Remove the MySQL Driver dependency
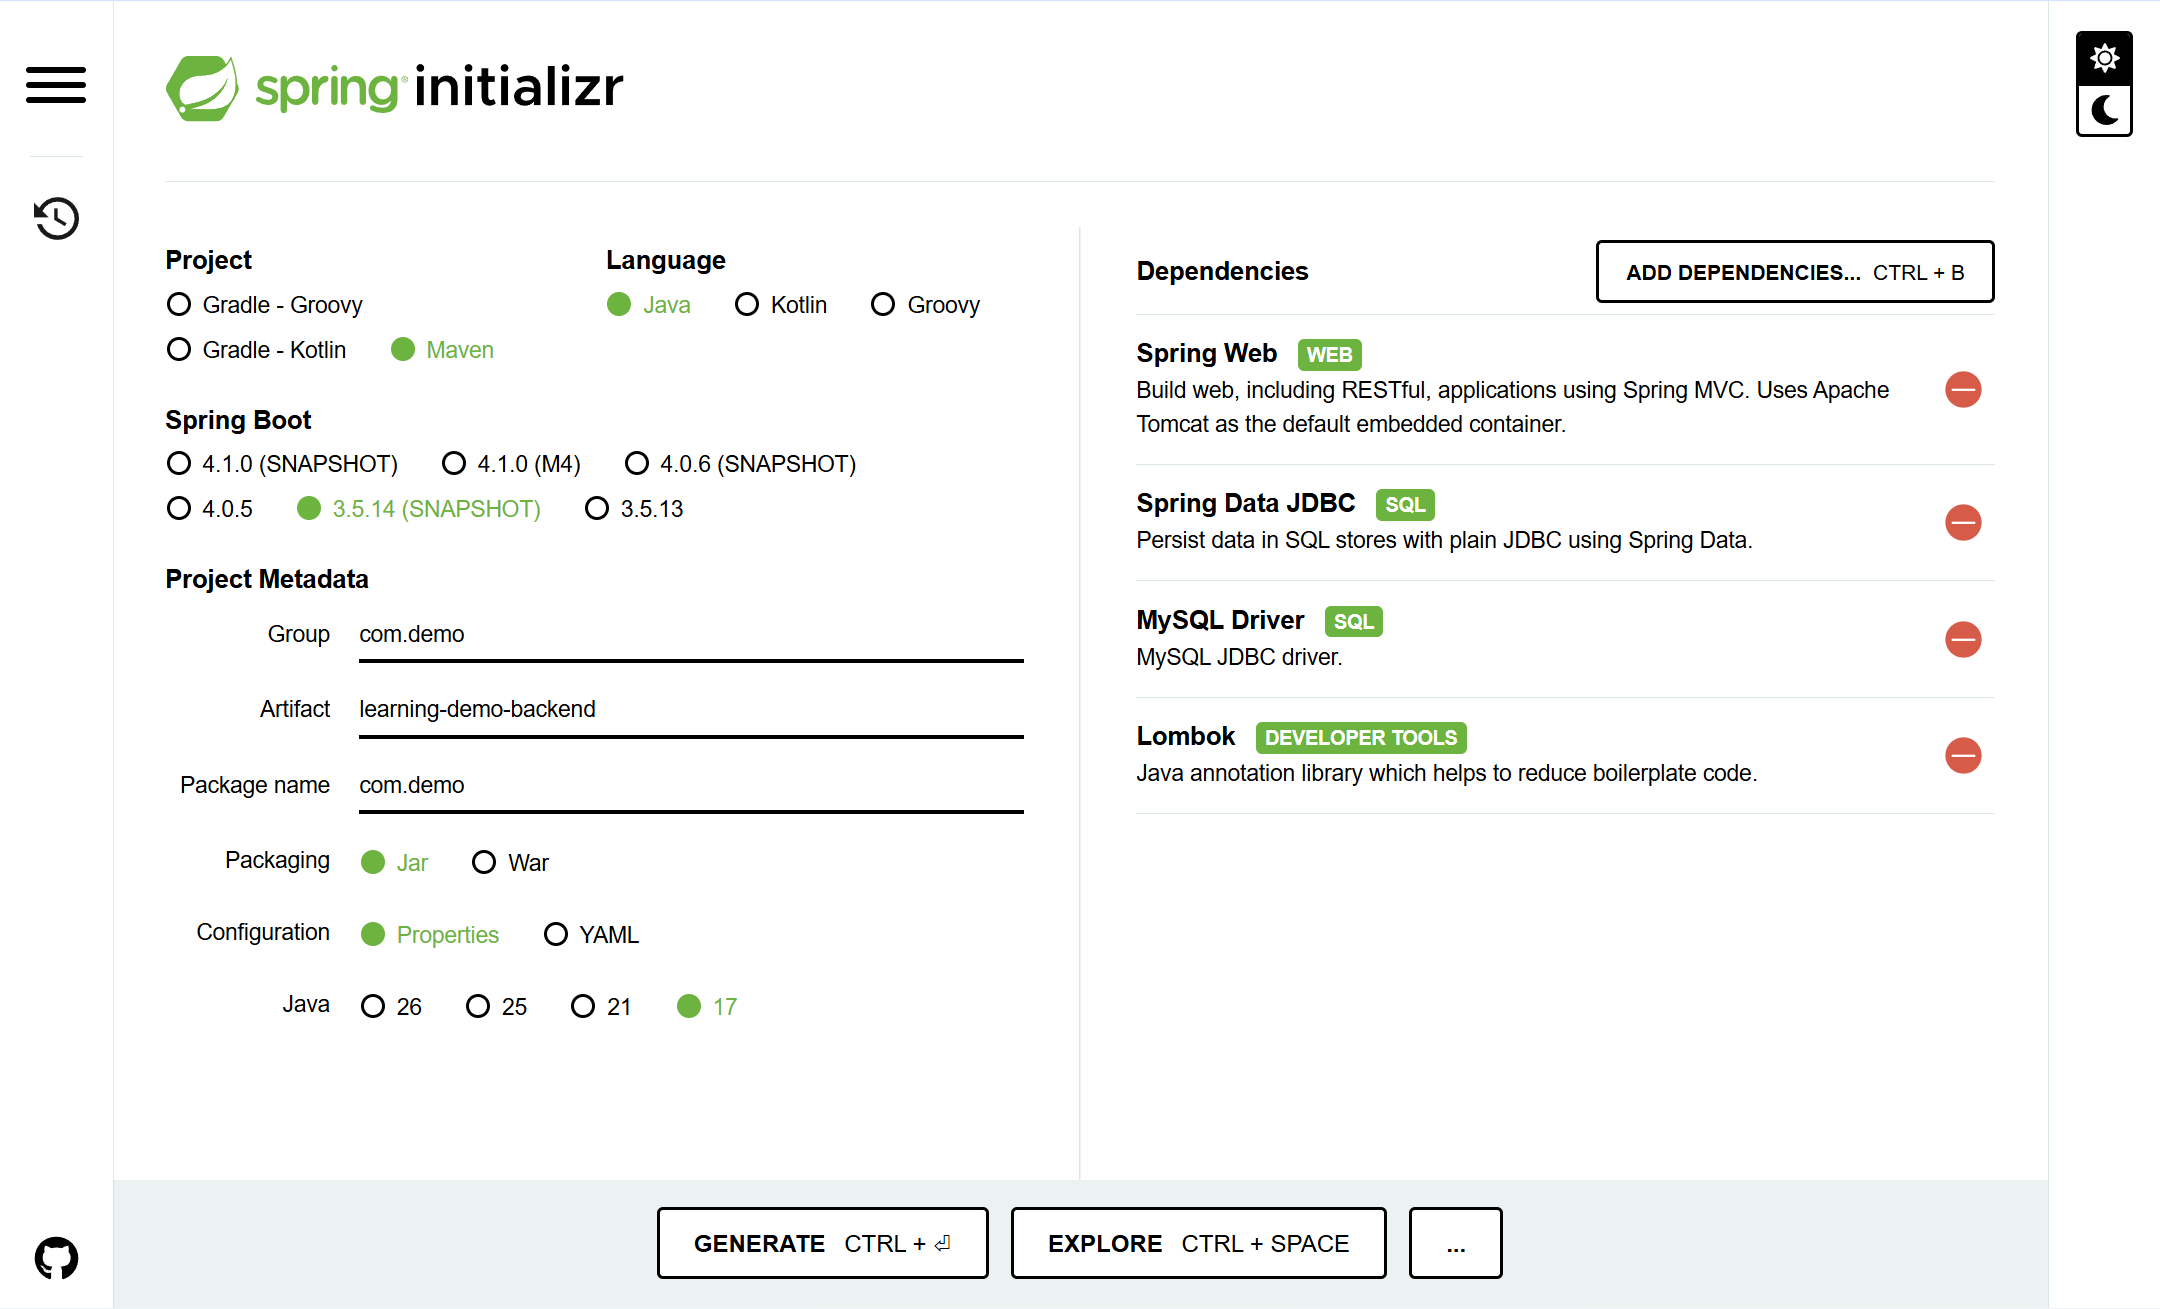 pos(1962,639)
